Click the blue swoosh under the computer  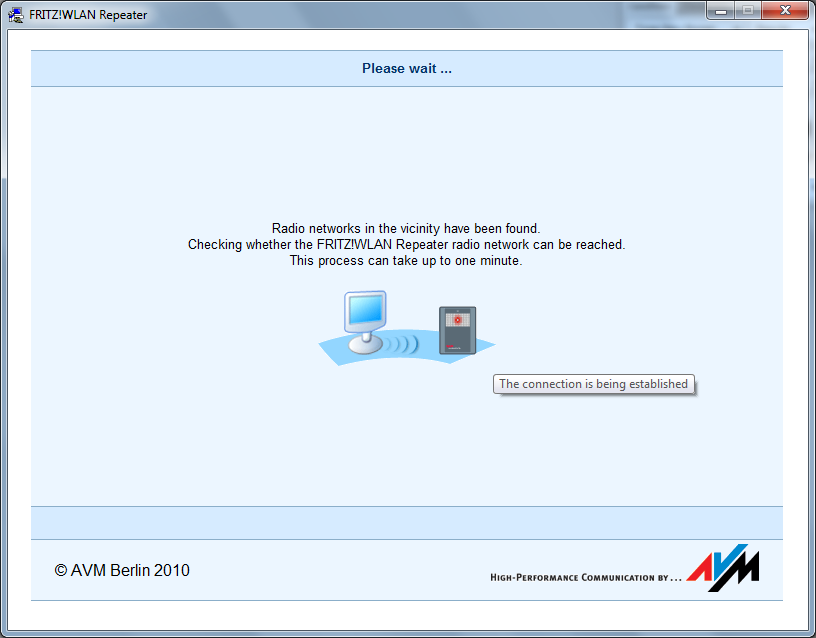[x=340, y=352]
